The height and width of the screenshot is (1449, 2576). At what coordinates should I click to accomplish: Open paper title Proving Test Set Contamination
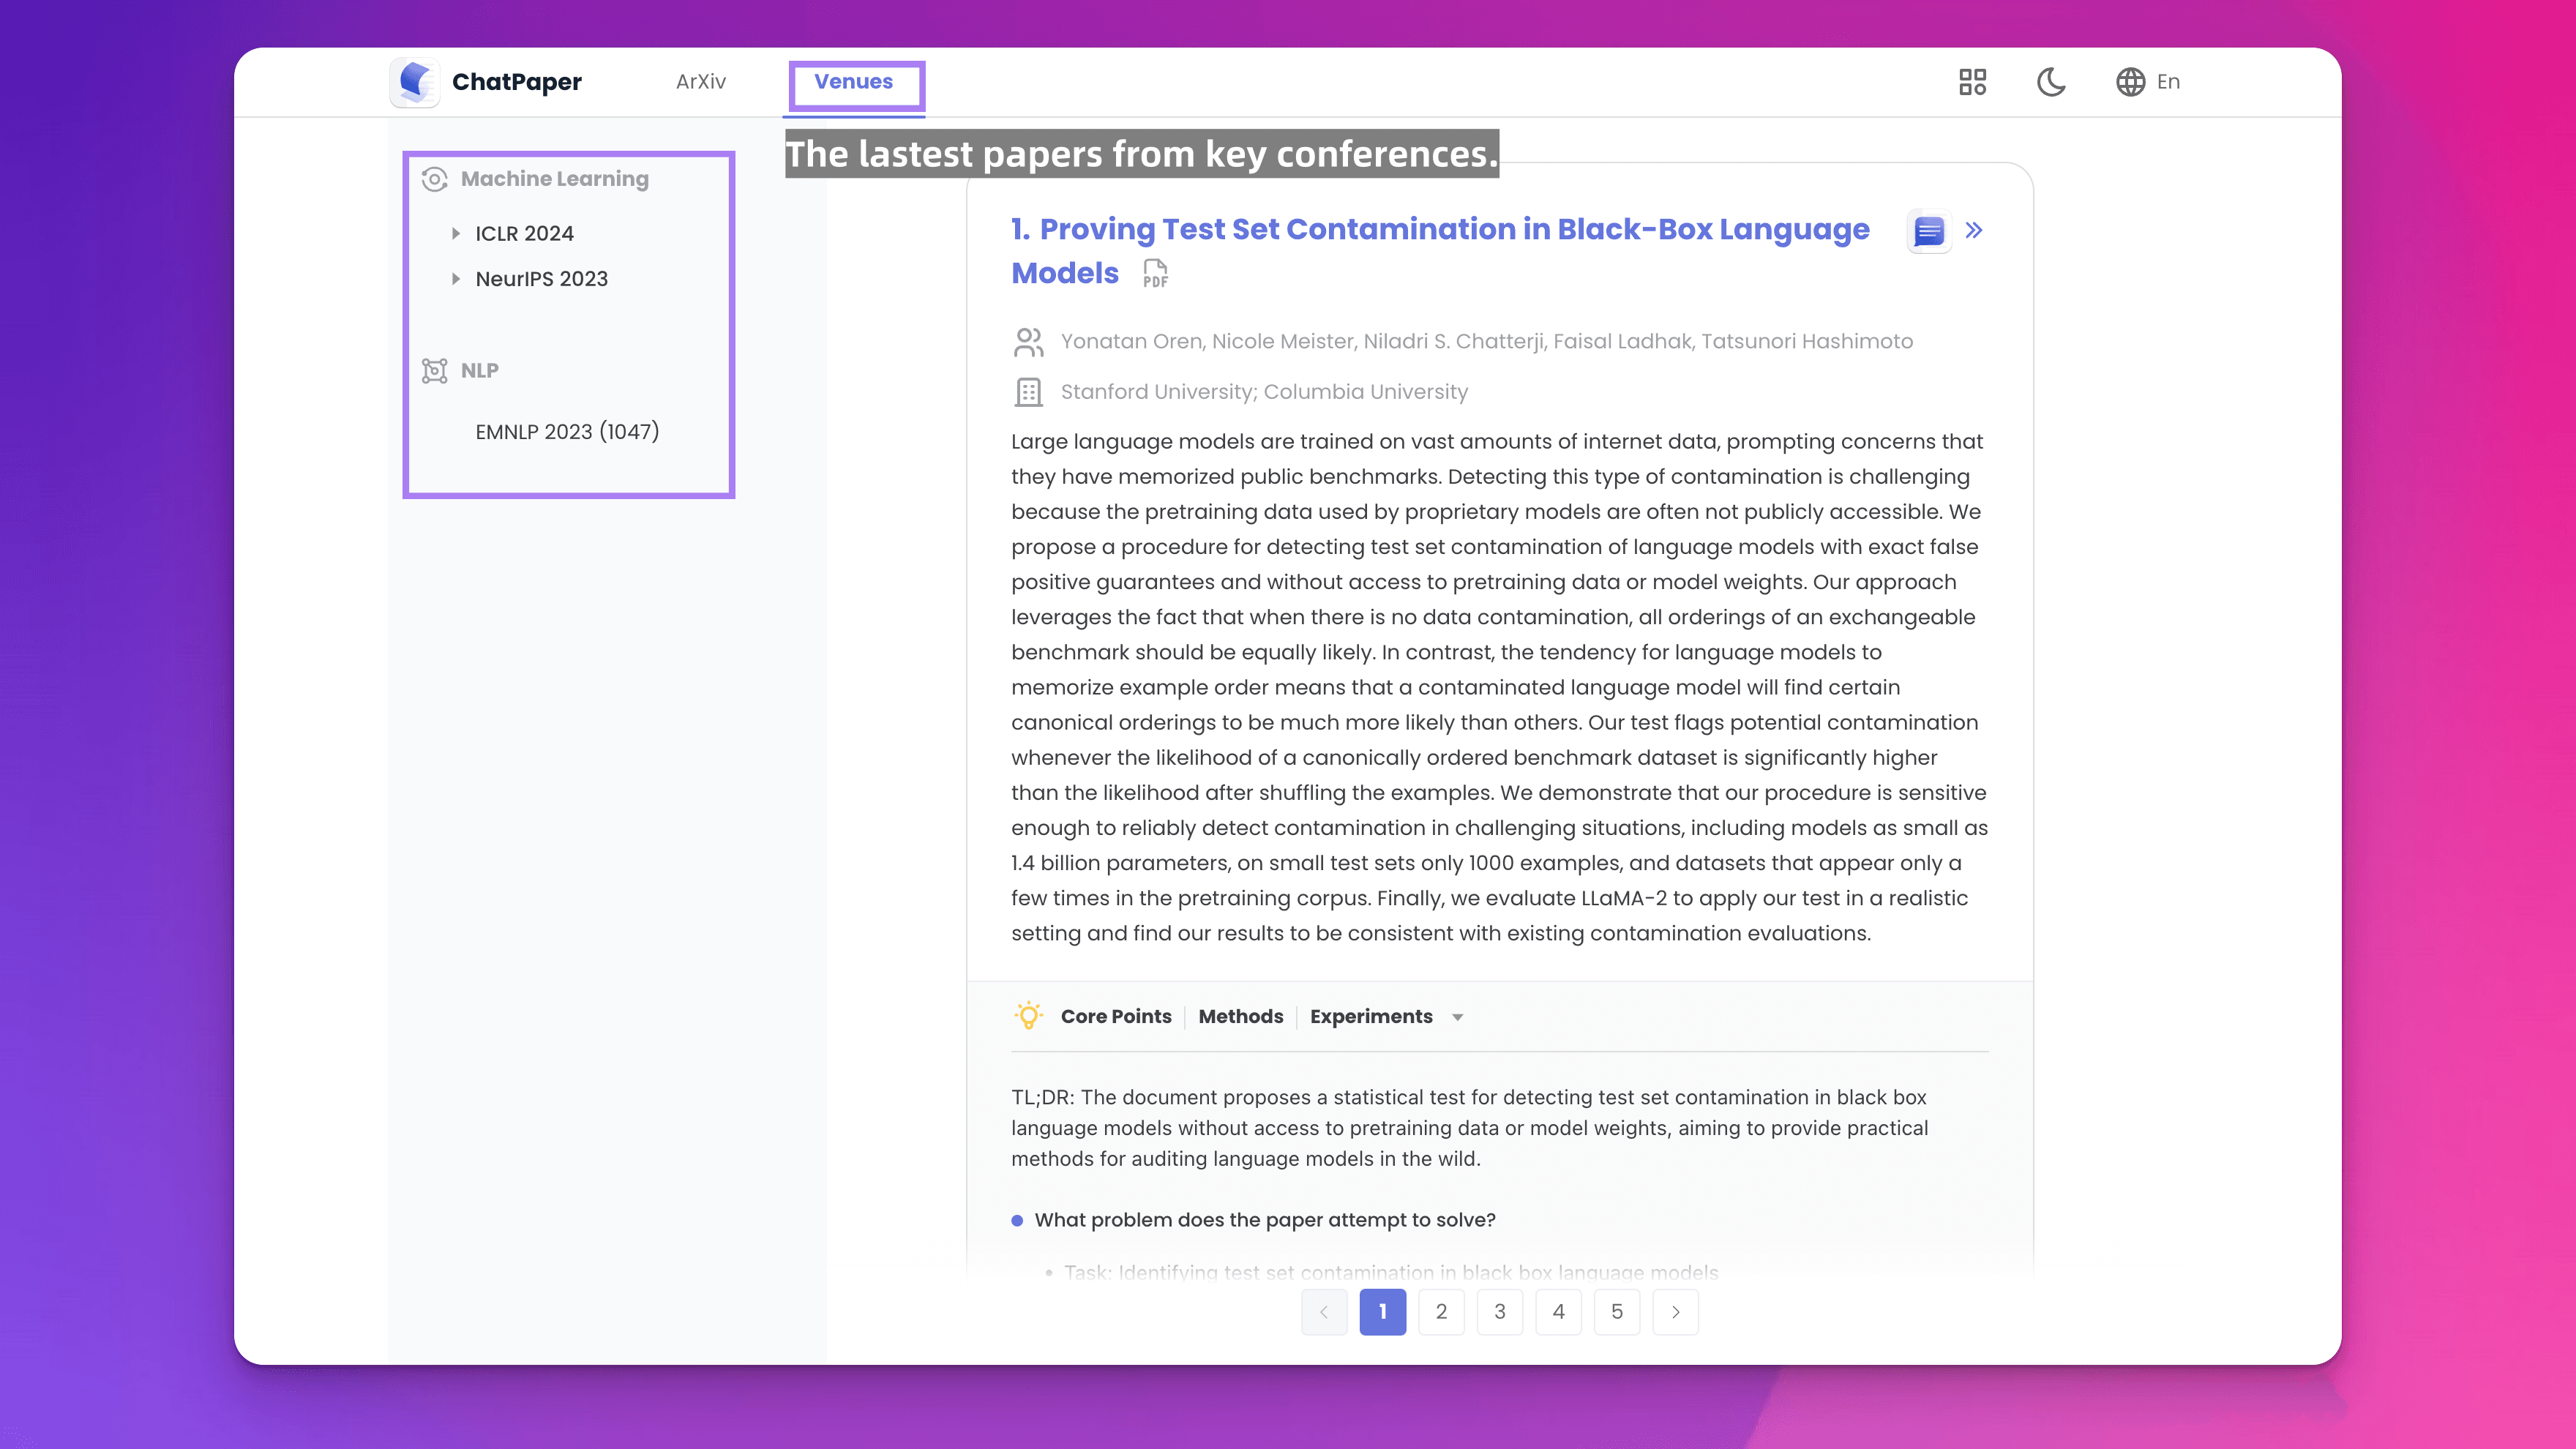1440,230
